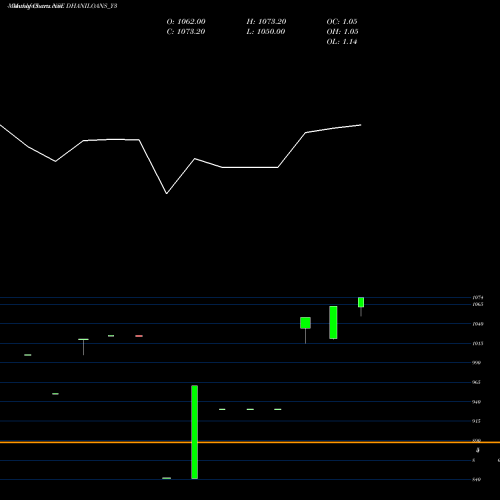Click the high value H: 1073.20
The height and width of the screenshot is (500, 500).
pos(266,22)
